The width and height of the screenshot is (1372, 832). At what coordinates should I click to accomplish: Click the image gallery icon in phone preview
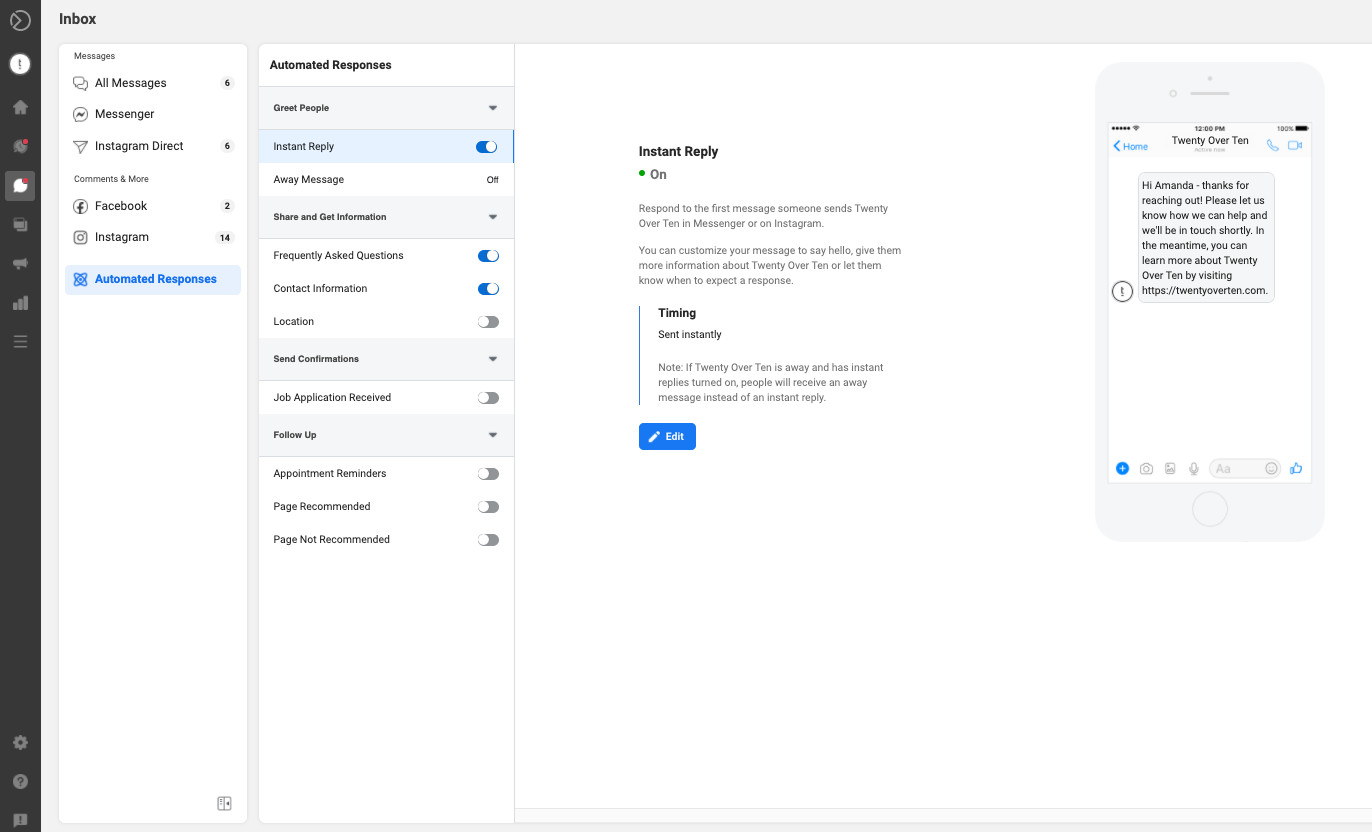1170,468
